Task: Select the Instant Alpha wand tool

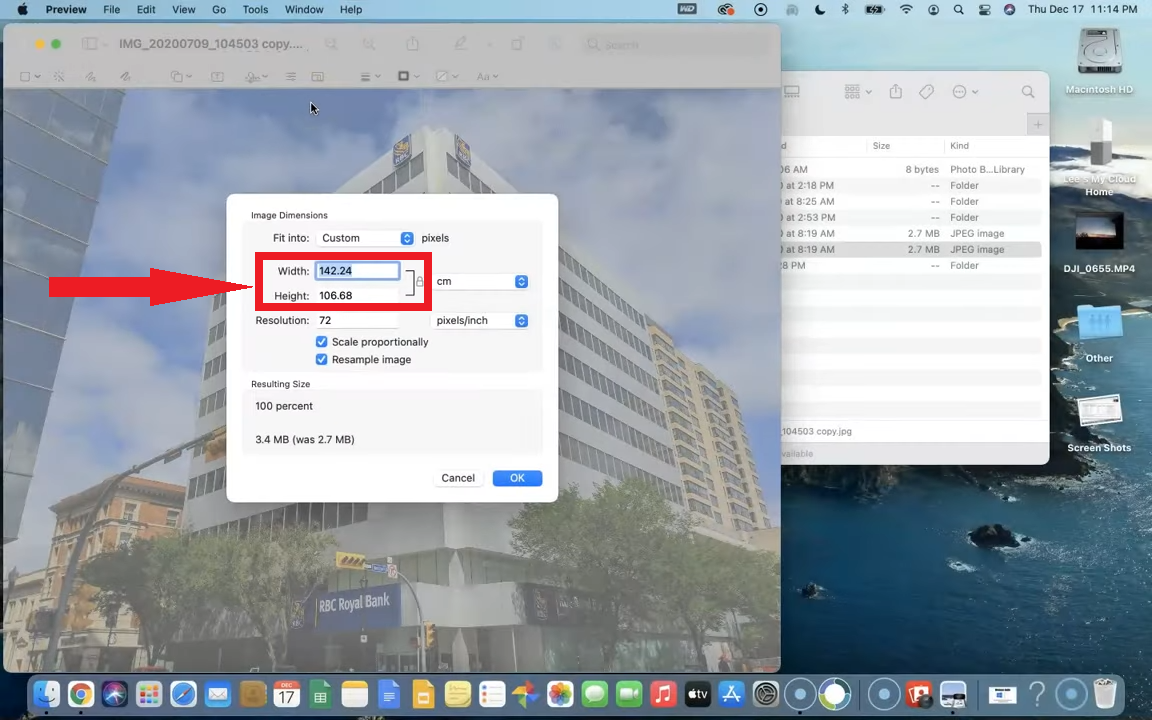Action: pyautogui.click(x=59, y=76)
